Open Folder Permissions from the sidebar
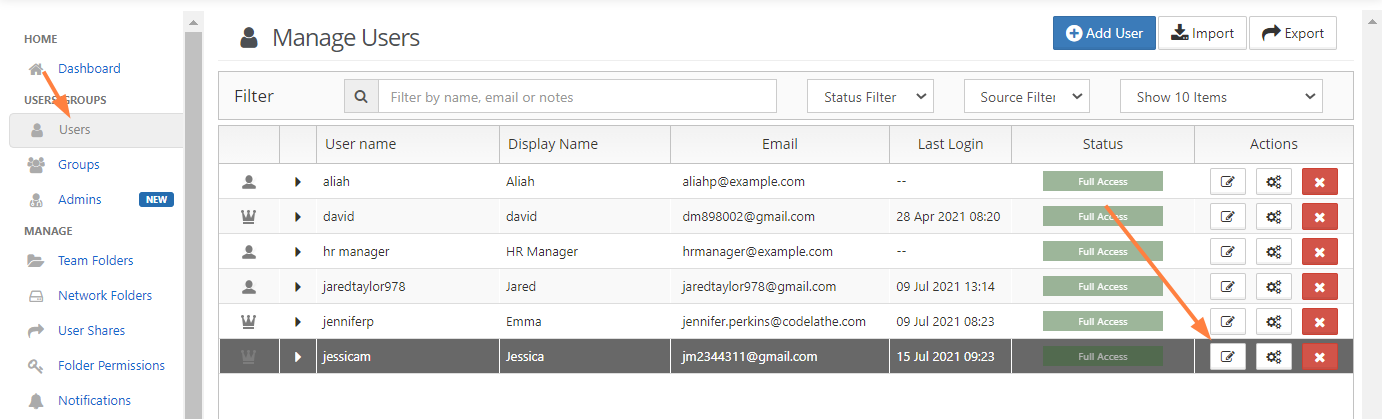 pos(111,366)
